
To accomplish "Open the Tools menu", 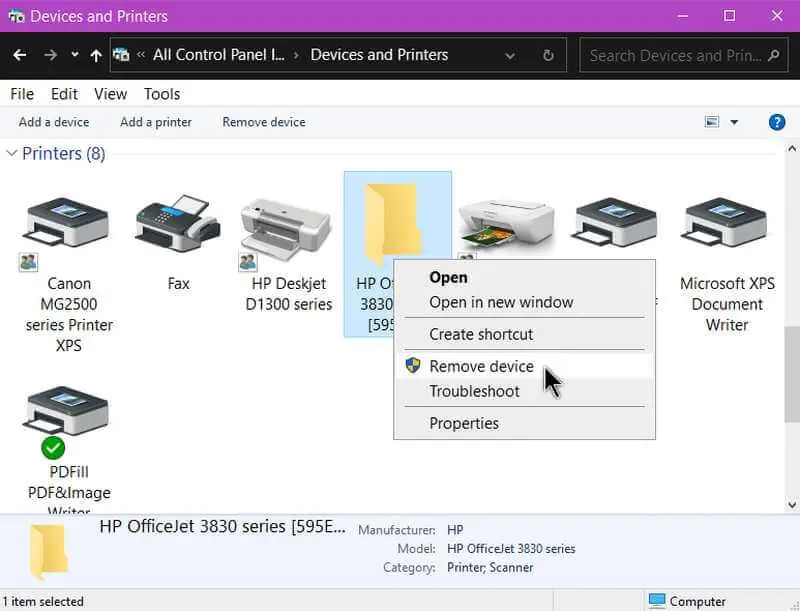I will [x=162, y=94].
